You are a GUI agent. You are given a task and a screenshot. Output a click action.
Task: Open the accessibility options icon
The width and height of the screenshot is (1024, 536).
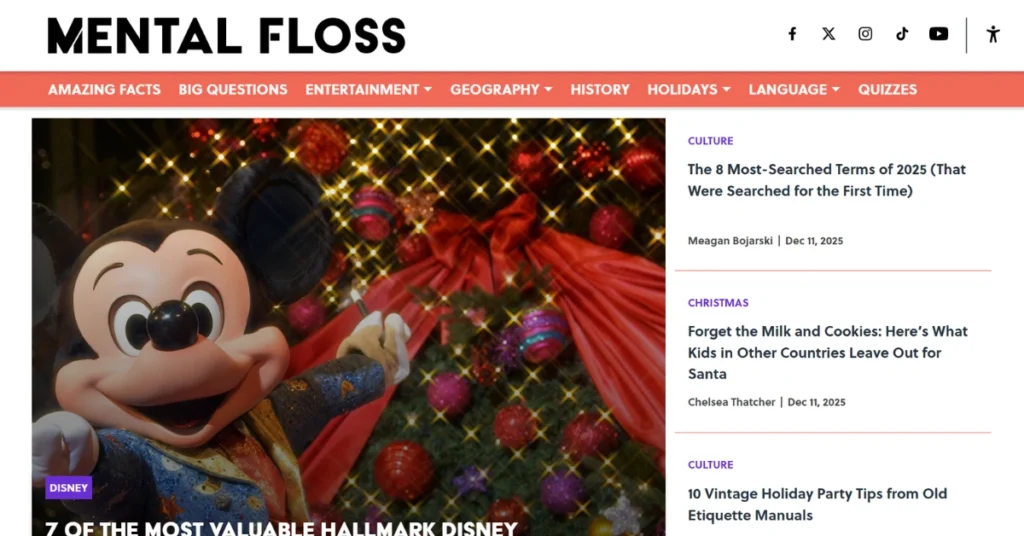[x=993, y=35]
